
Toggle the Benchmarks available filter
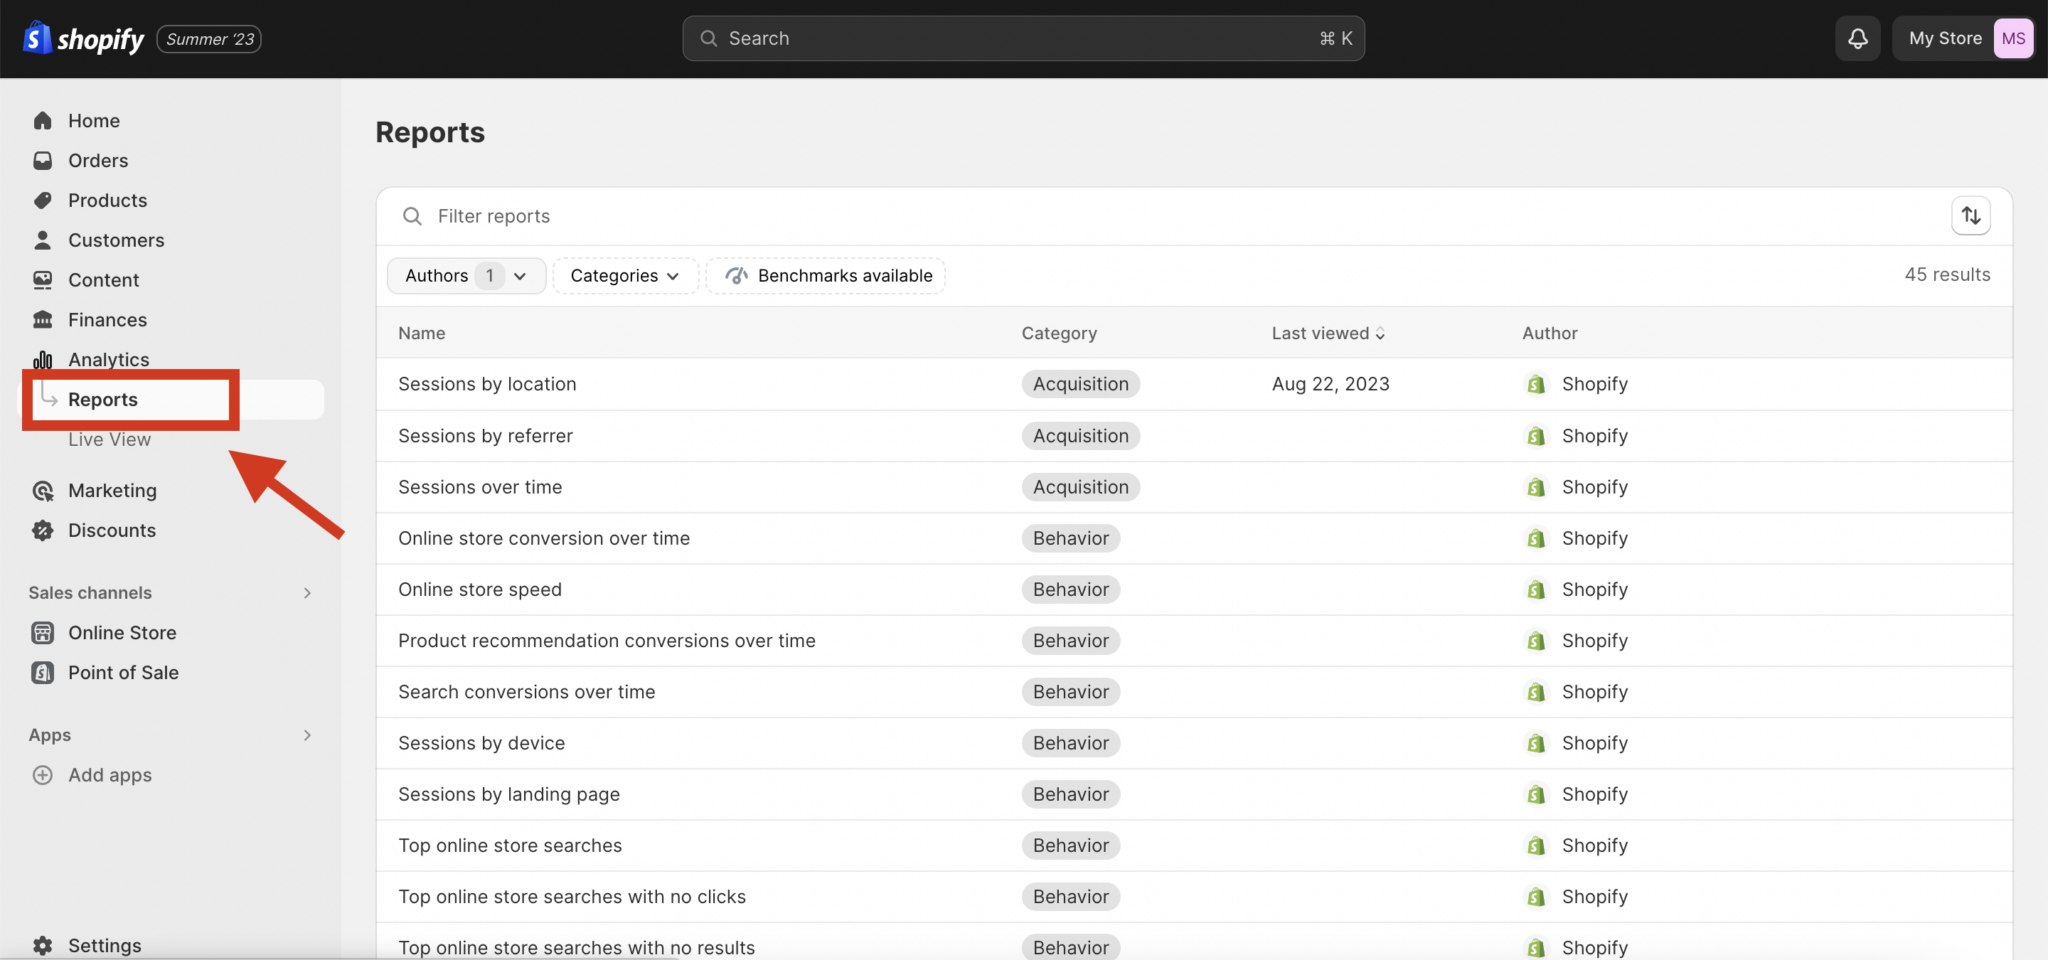(x=825, y=275)
